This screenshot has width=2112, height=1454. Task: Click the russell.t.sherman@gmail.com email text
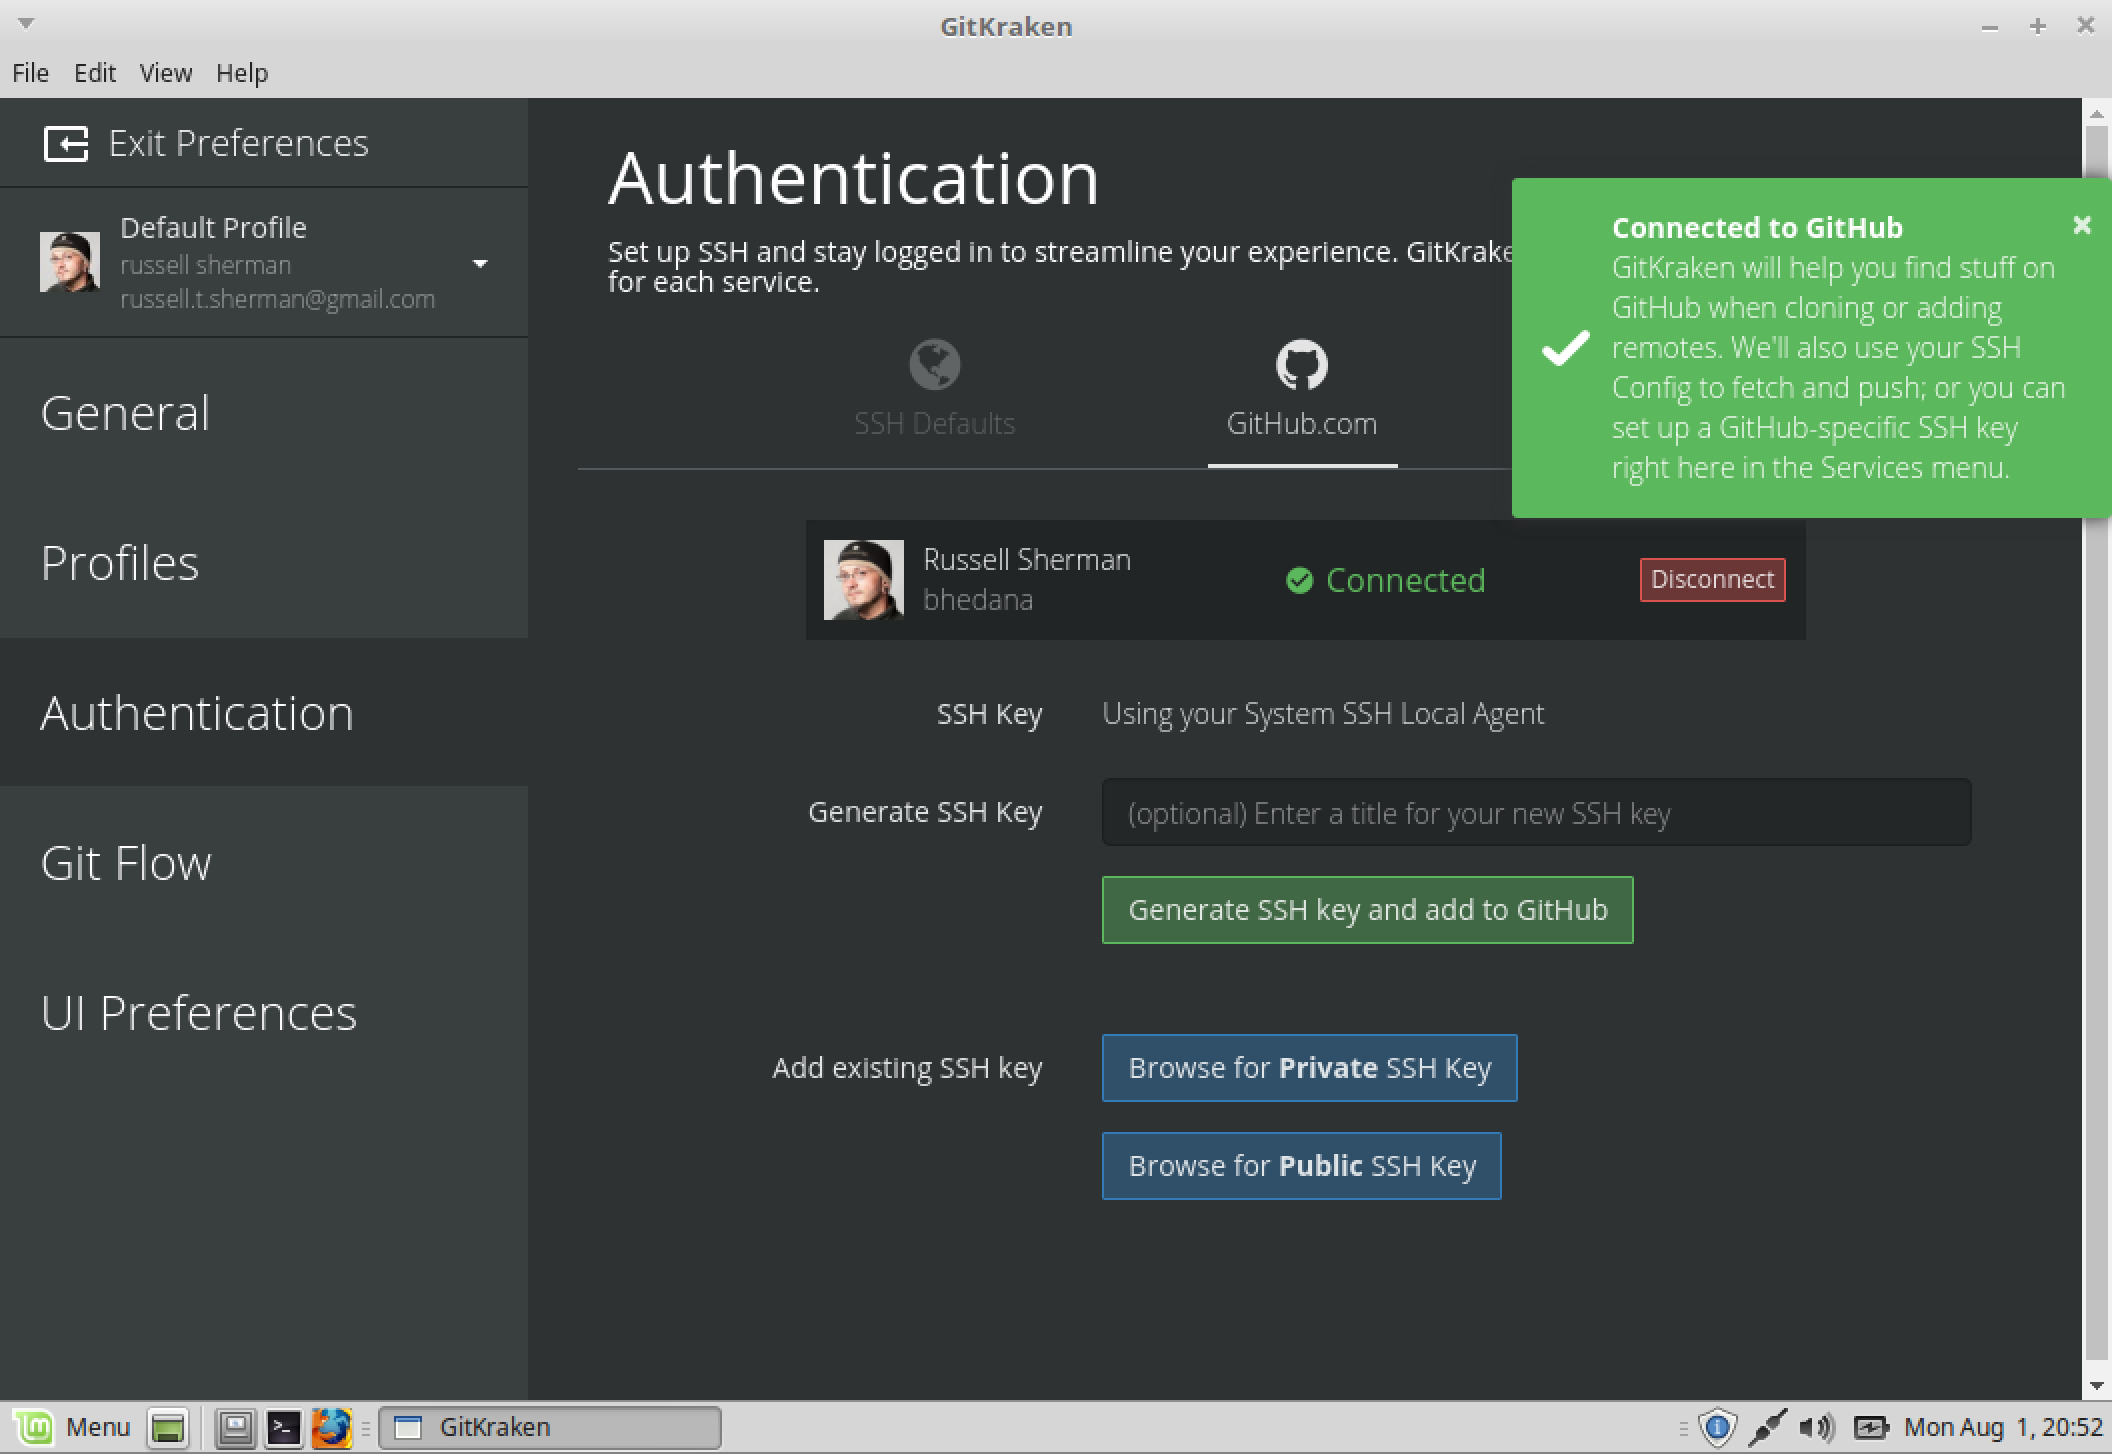click(x=277, y=299)
